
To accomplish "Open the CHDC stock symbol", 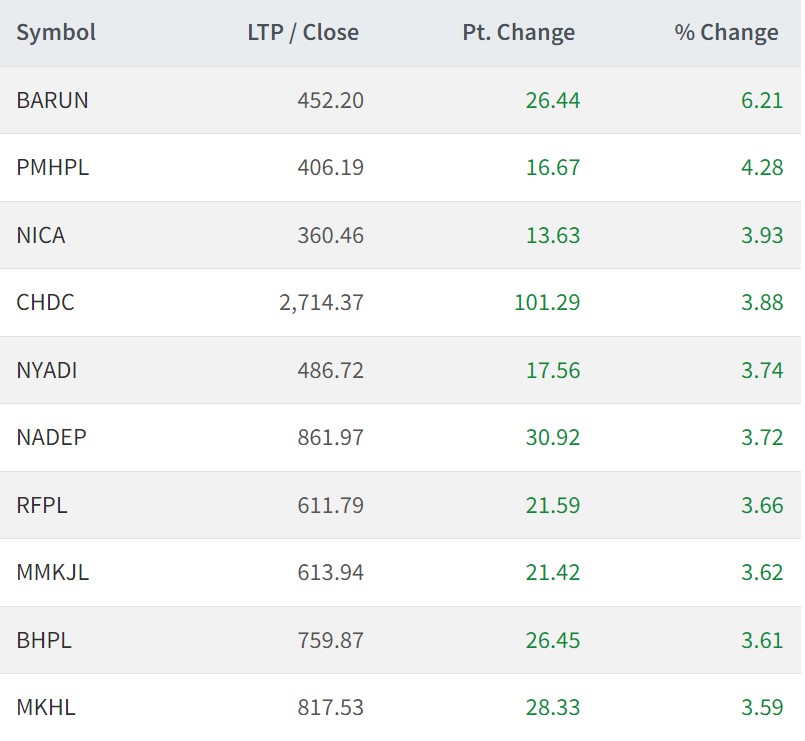I will 45,302.
